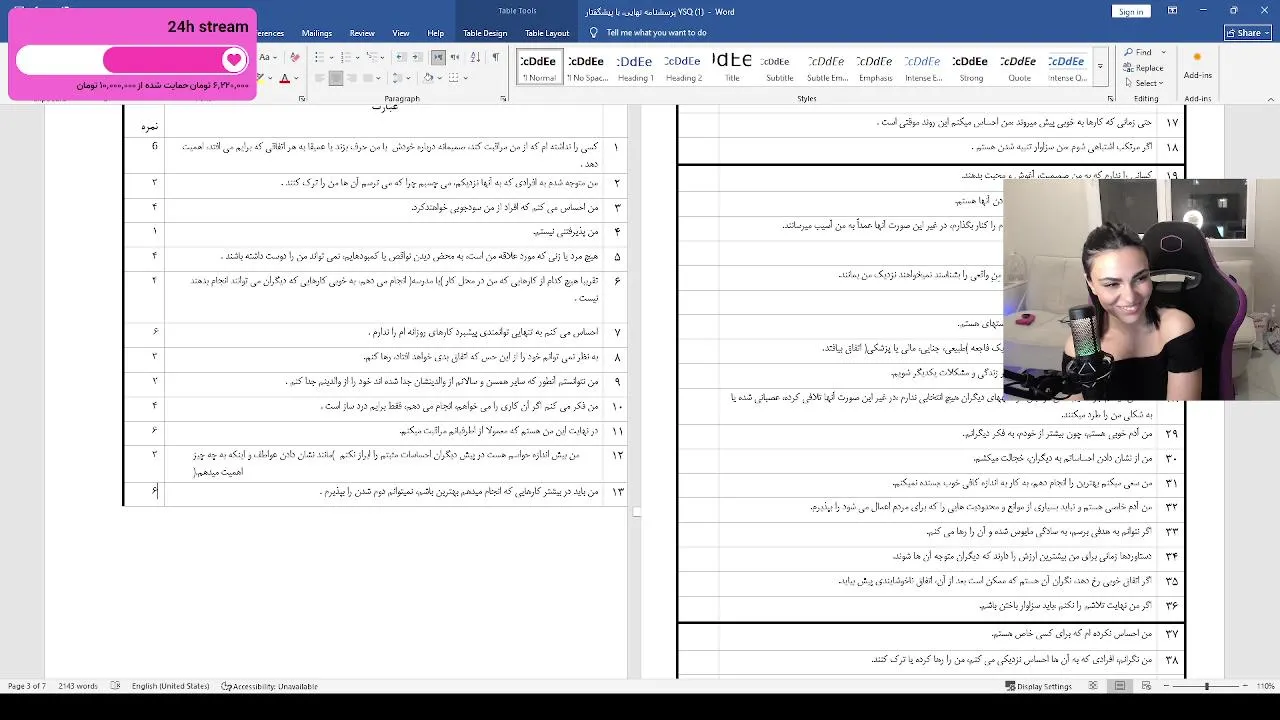The image size is (1280, 720).
Task: Click the Bullets list icon
Action: point(320,57)
